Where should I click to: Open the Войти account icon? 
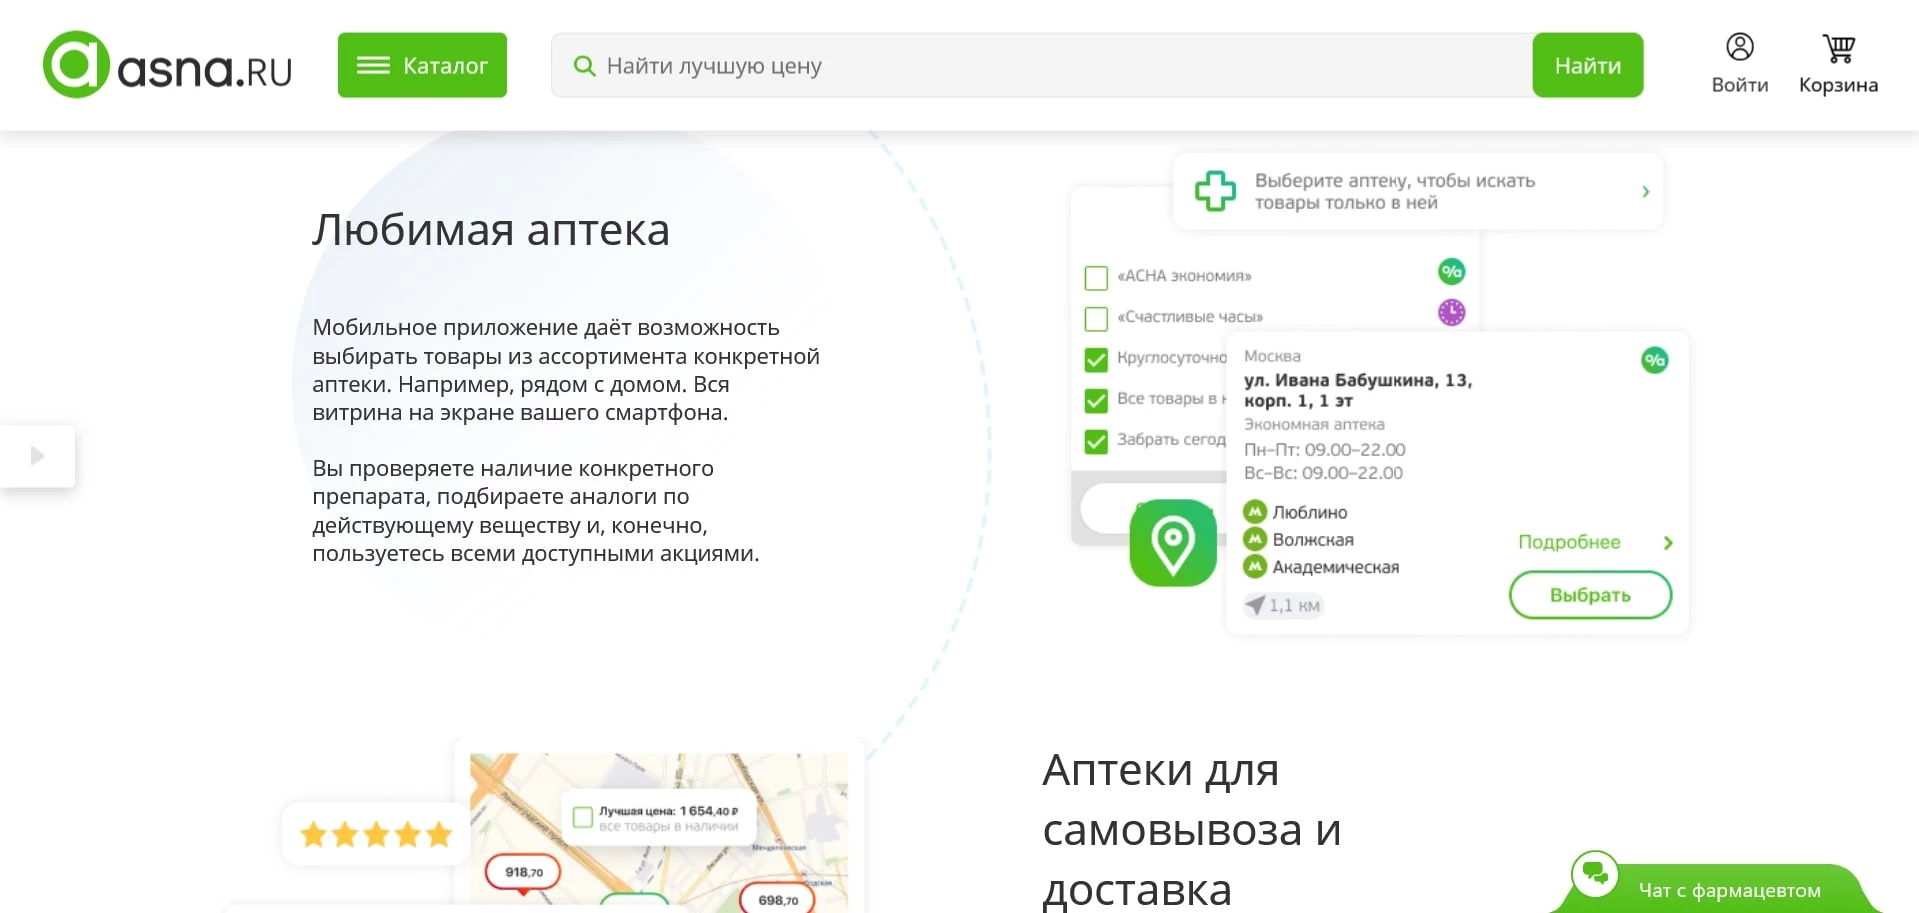tap(1739, 45)
